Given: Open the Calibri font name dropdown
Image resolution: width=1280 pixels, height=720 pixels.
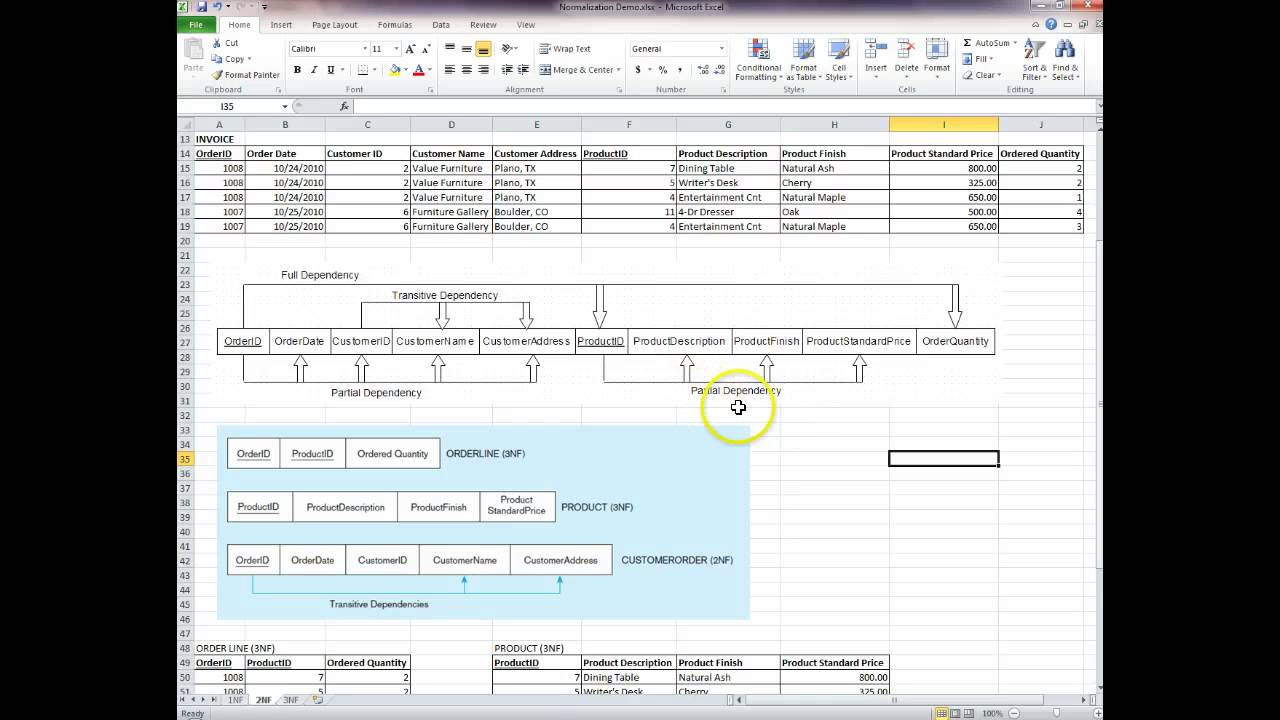Looking at the screenshot, I should tap(364, 49).
